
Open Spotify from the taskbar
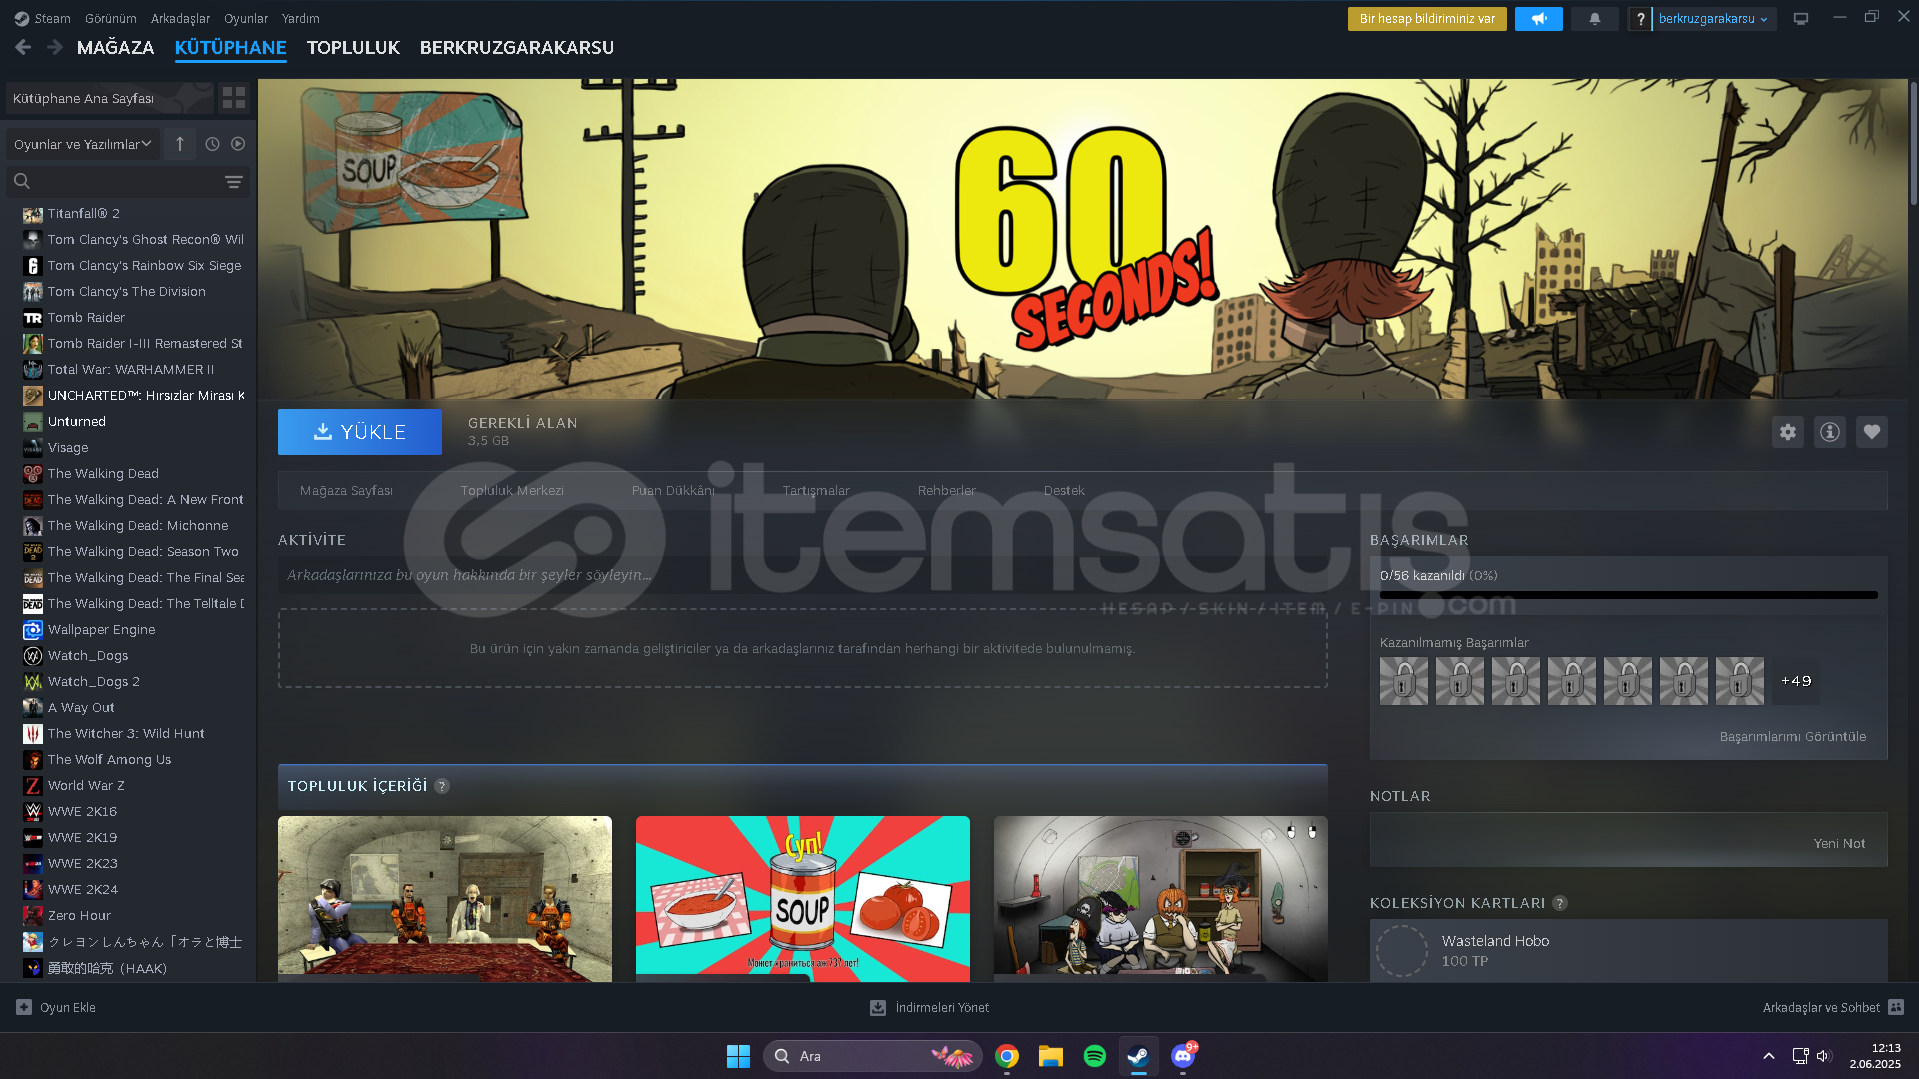pos(1095,1056)
